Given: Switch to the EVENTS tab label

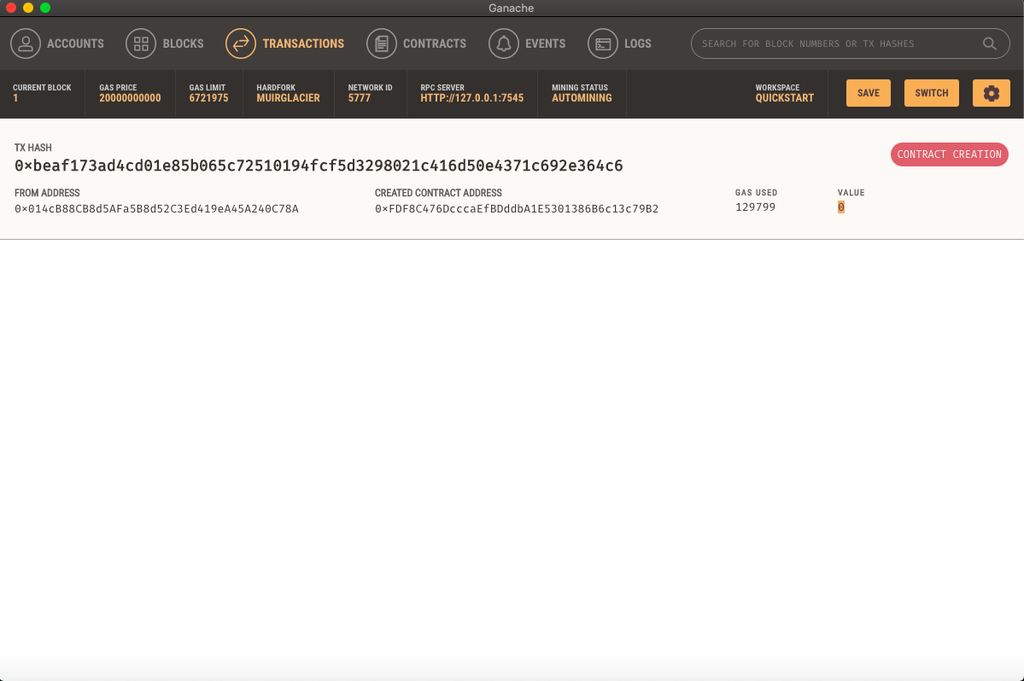Looking at the screenshot, I should [x=545, y=44].
